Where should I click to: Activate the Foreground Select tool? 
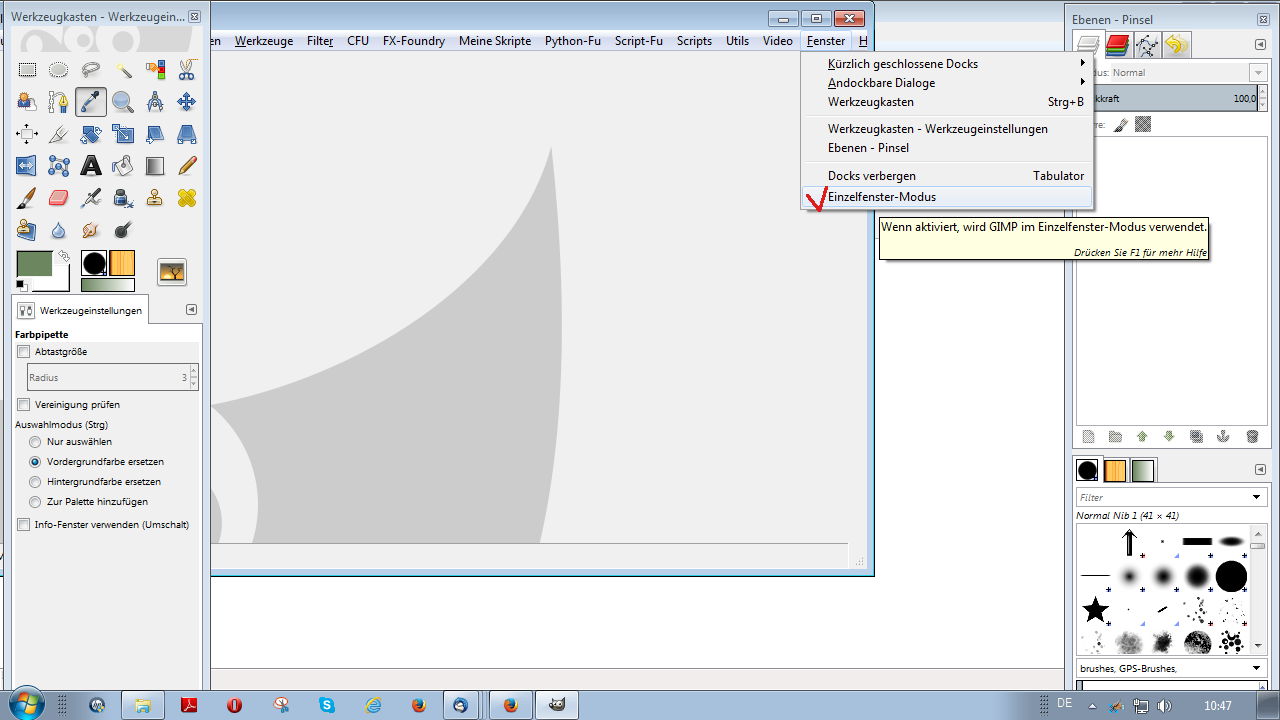coord(27,102)
